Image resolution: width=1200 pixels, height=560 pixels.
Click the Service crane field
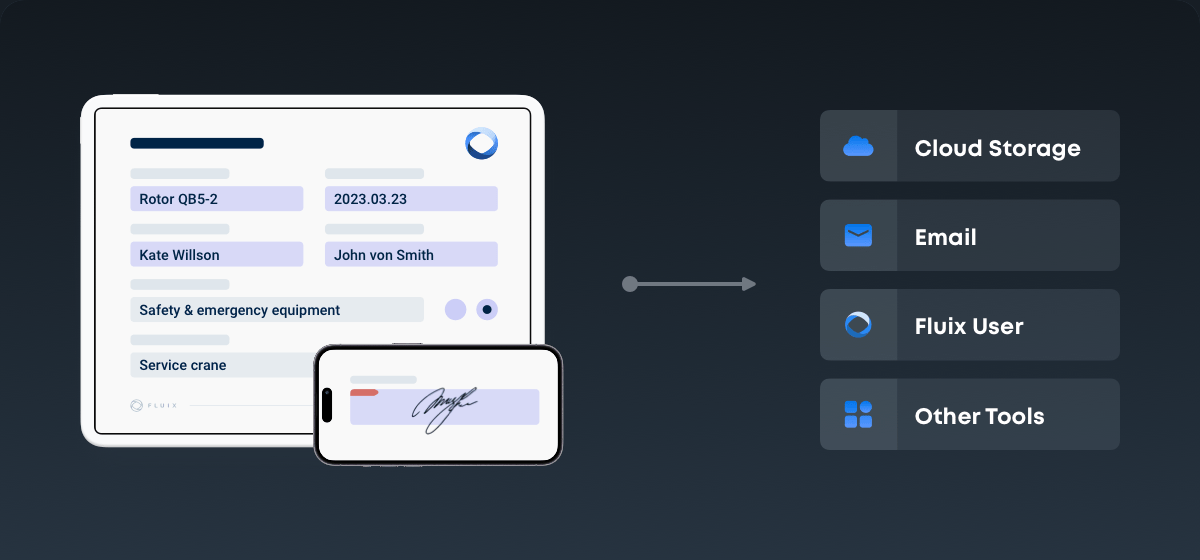(x=222, y=365)
